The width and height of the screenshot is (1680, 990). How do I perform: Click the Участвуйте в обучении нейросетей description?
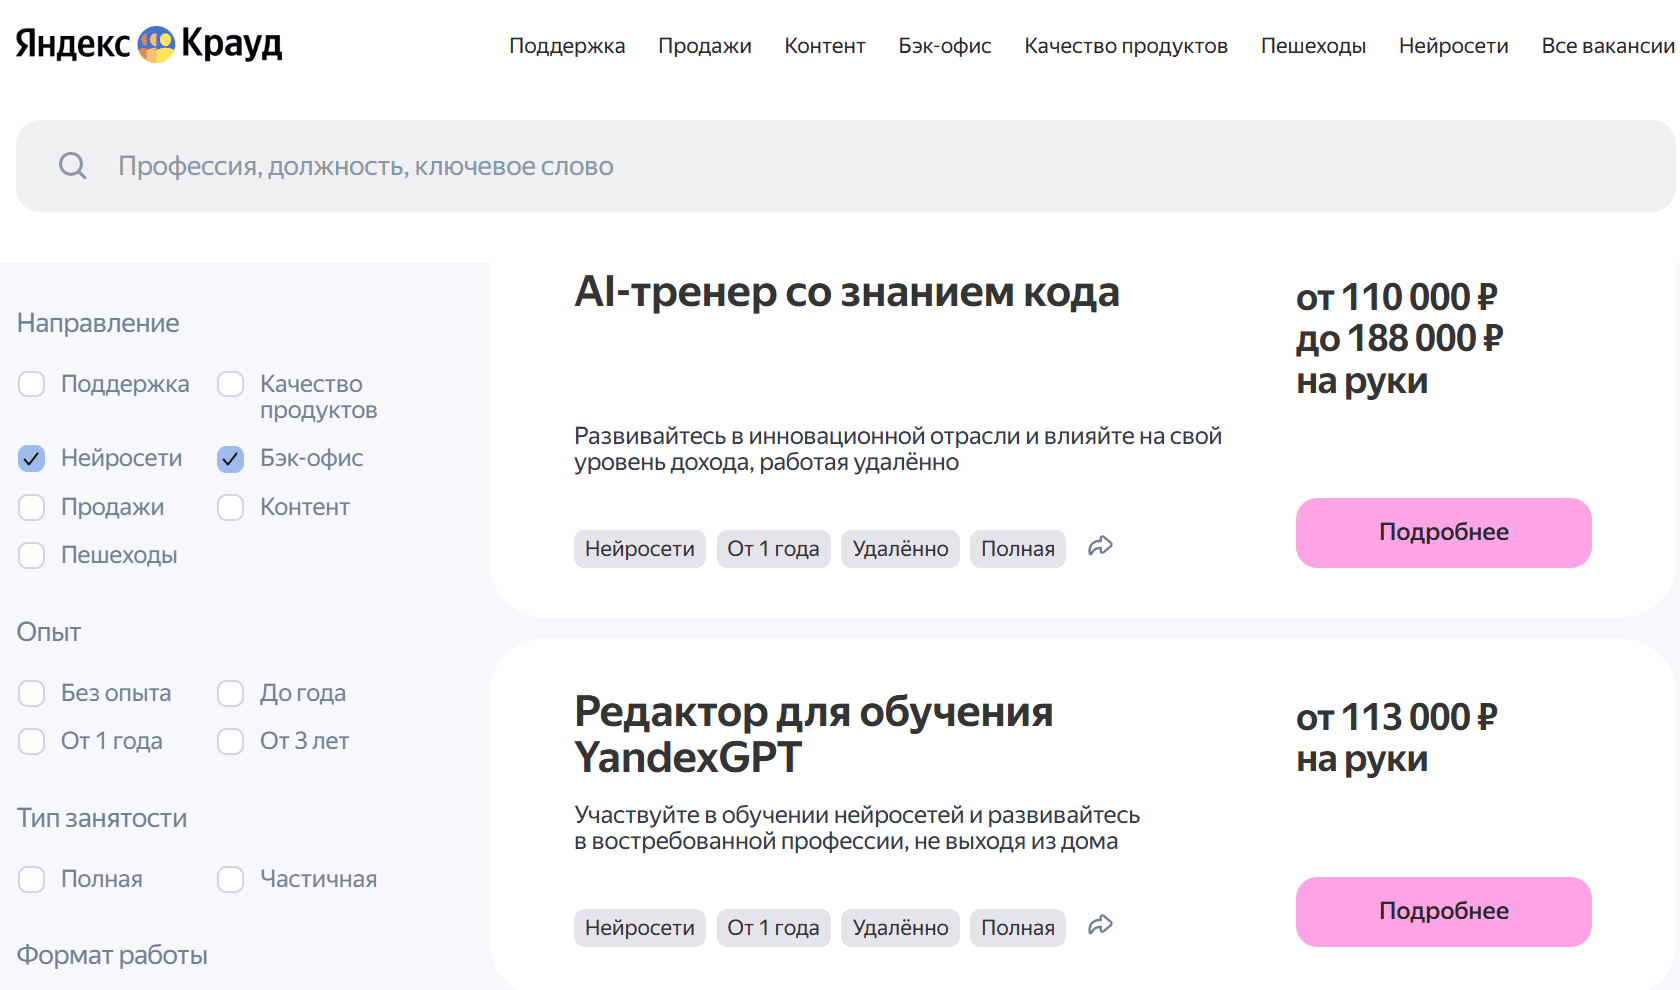click(x=857, y=828)
